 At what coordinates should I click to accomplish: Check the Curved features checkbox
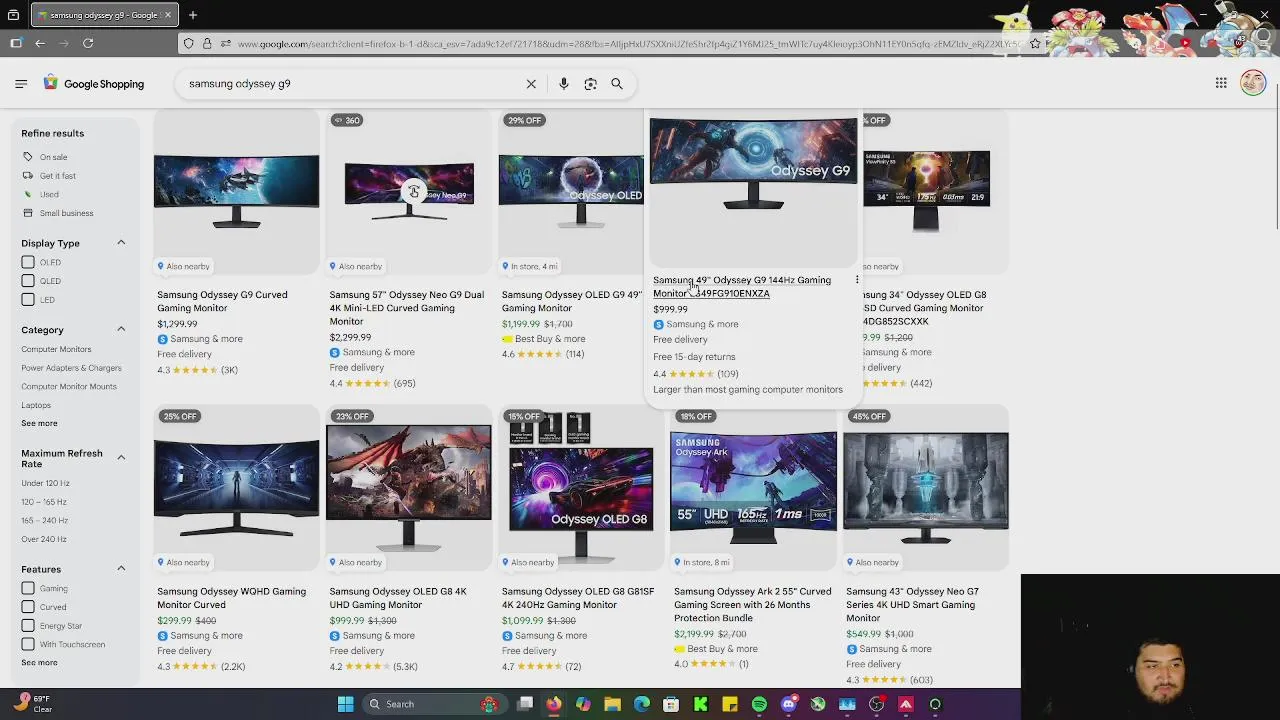(28, 607)
